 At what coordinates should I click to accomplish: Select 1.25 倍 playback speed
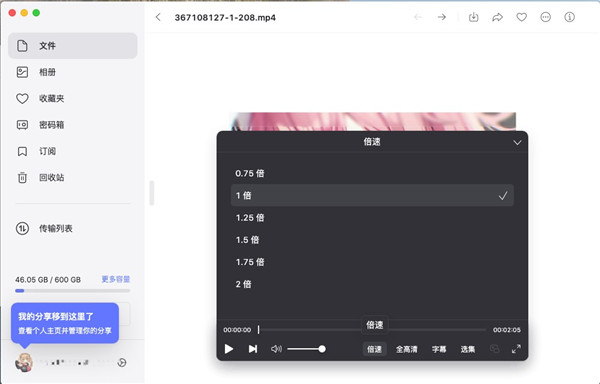(372, 218)
